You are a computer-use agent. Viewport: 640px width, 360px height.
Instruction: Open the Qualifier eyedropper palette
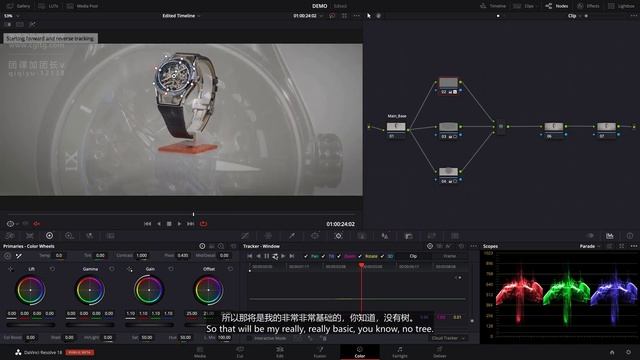291,236
